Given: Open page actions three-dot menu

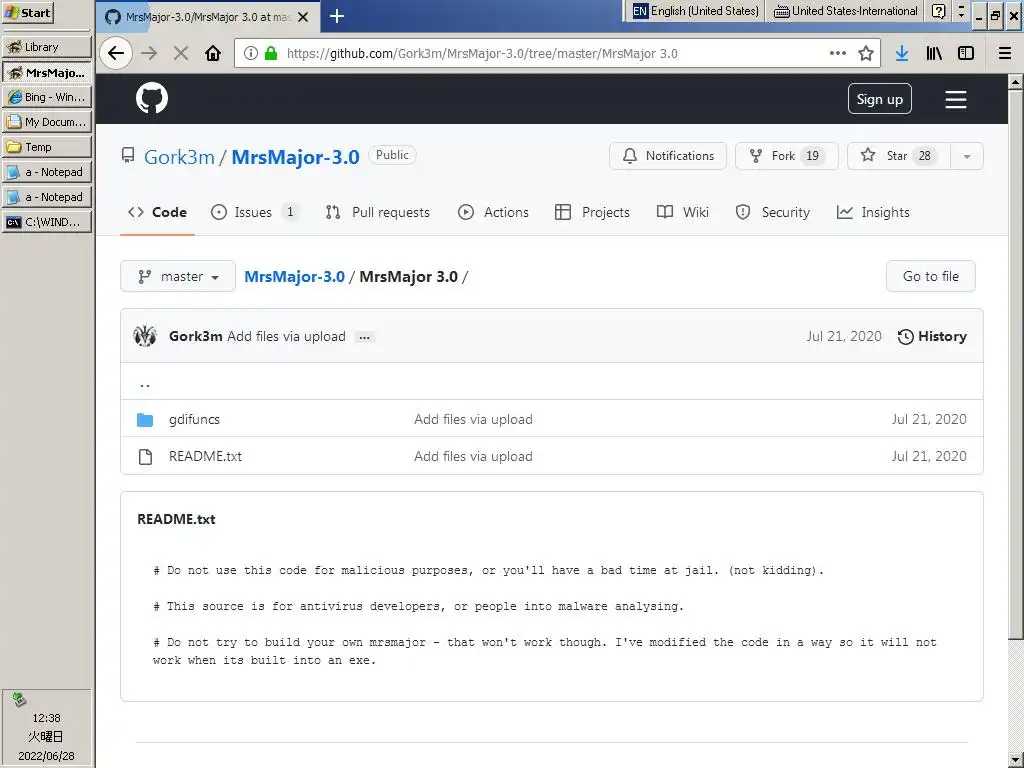Looking at the screenshot, I should 837,53.
